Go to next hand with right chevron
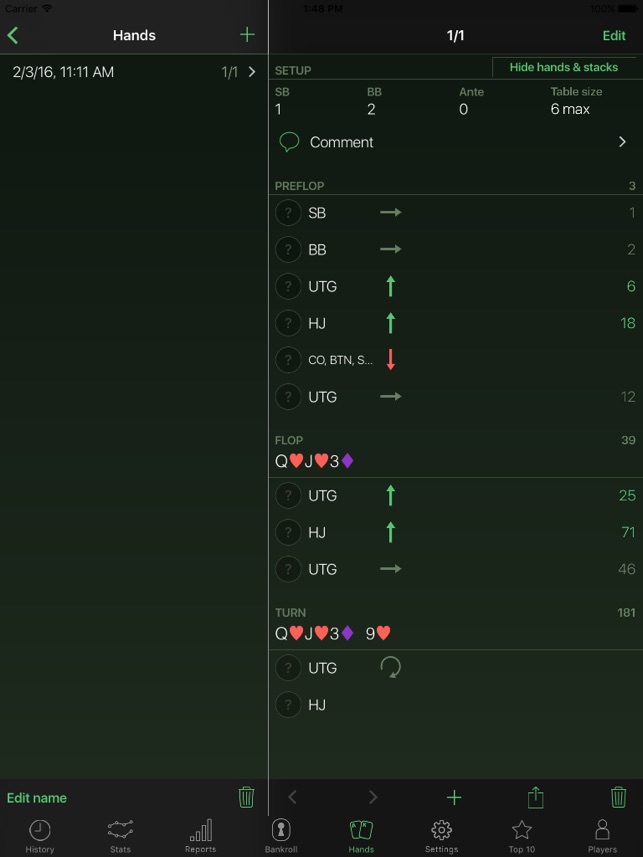 pos(373,797)
